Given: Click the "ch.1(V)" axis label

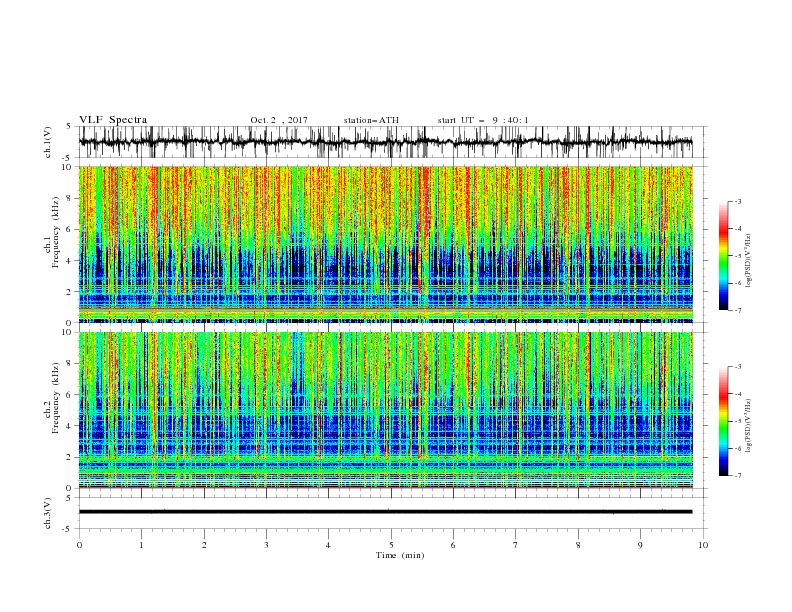Looking at the screenshot, I should coord(48,142).
